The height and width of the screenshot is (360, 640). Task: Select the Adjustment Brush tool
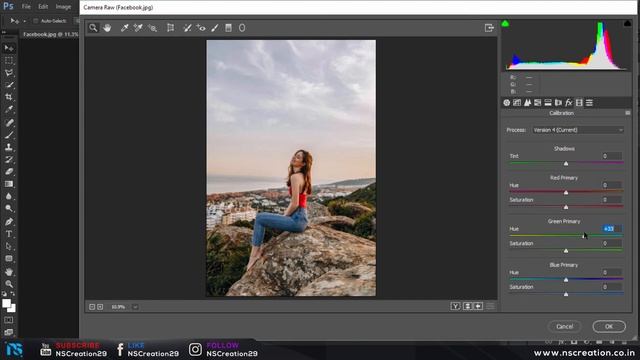point(215,28)
